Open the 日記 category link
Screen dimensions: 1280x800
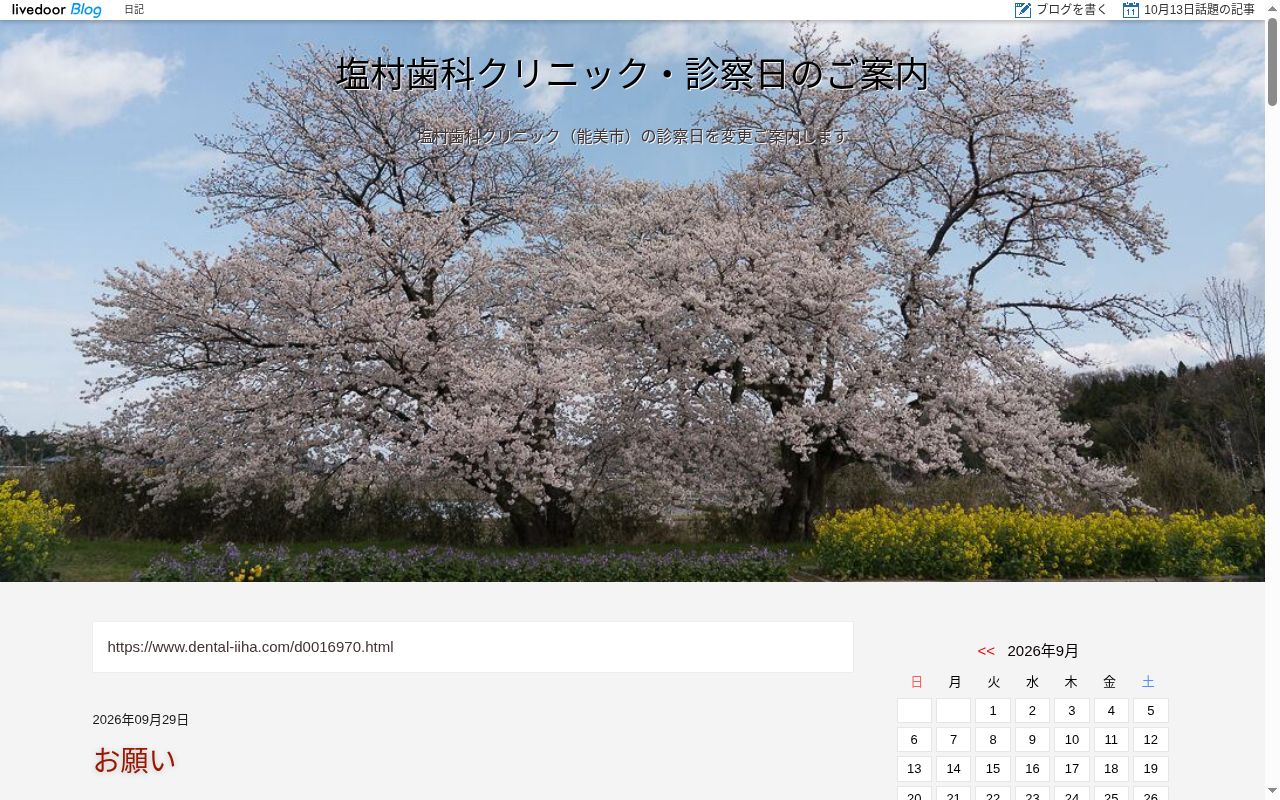pos(134,10)
